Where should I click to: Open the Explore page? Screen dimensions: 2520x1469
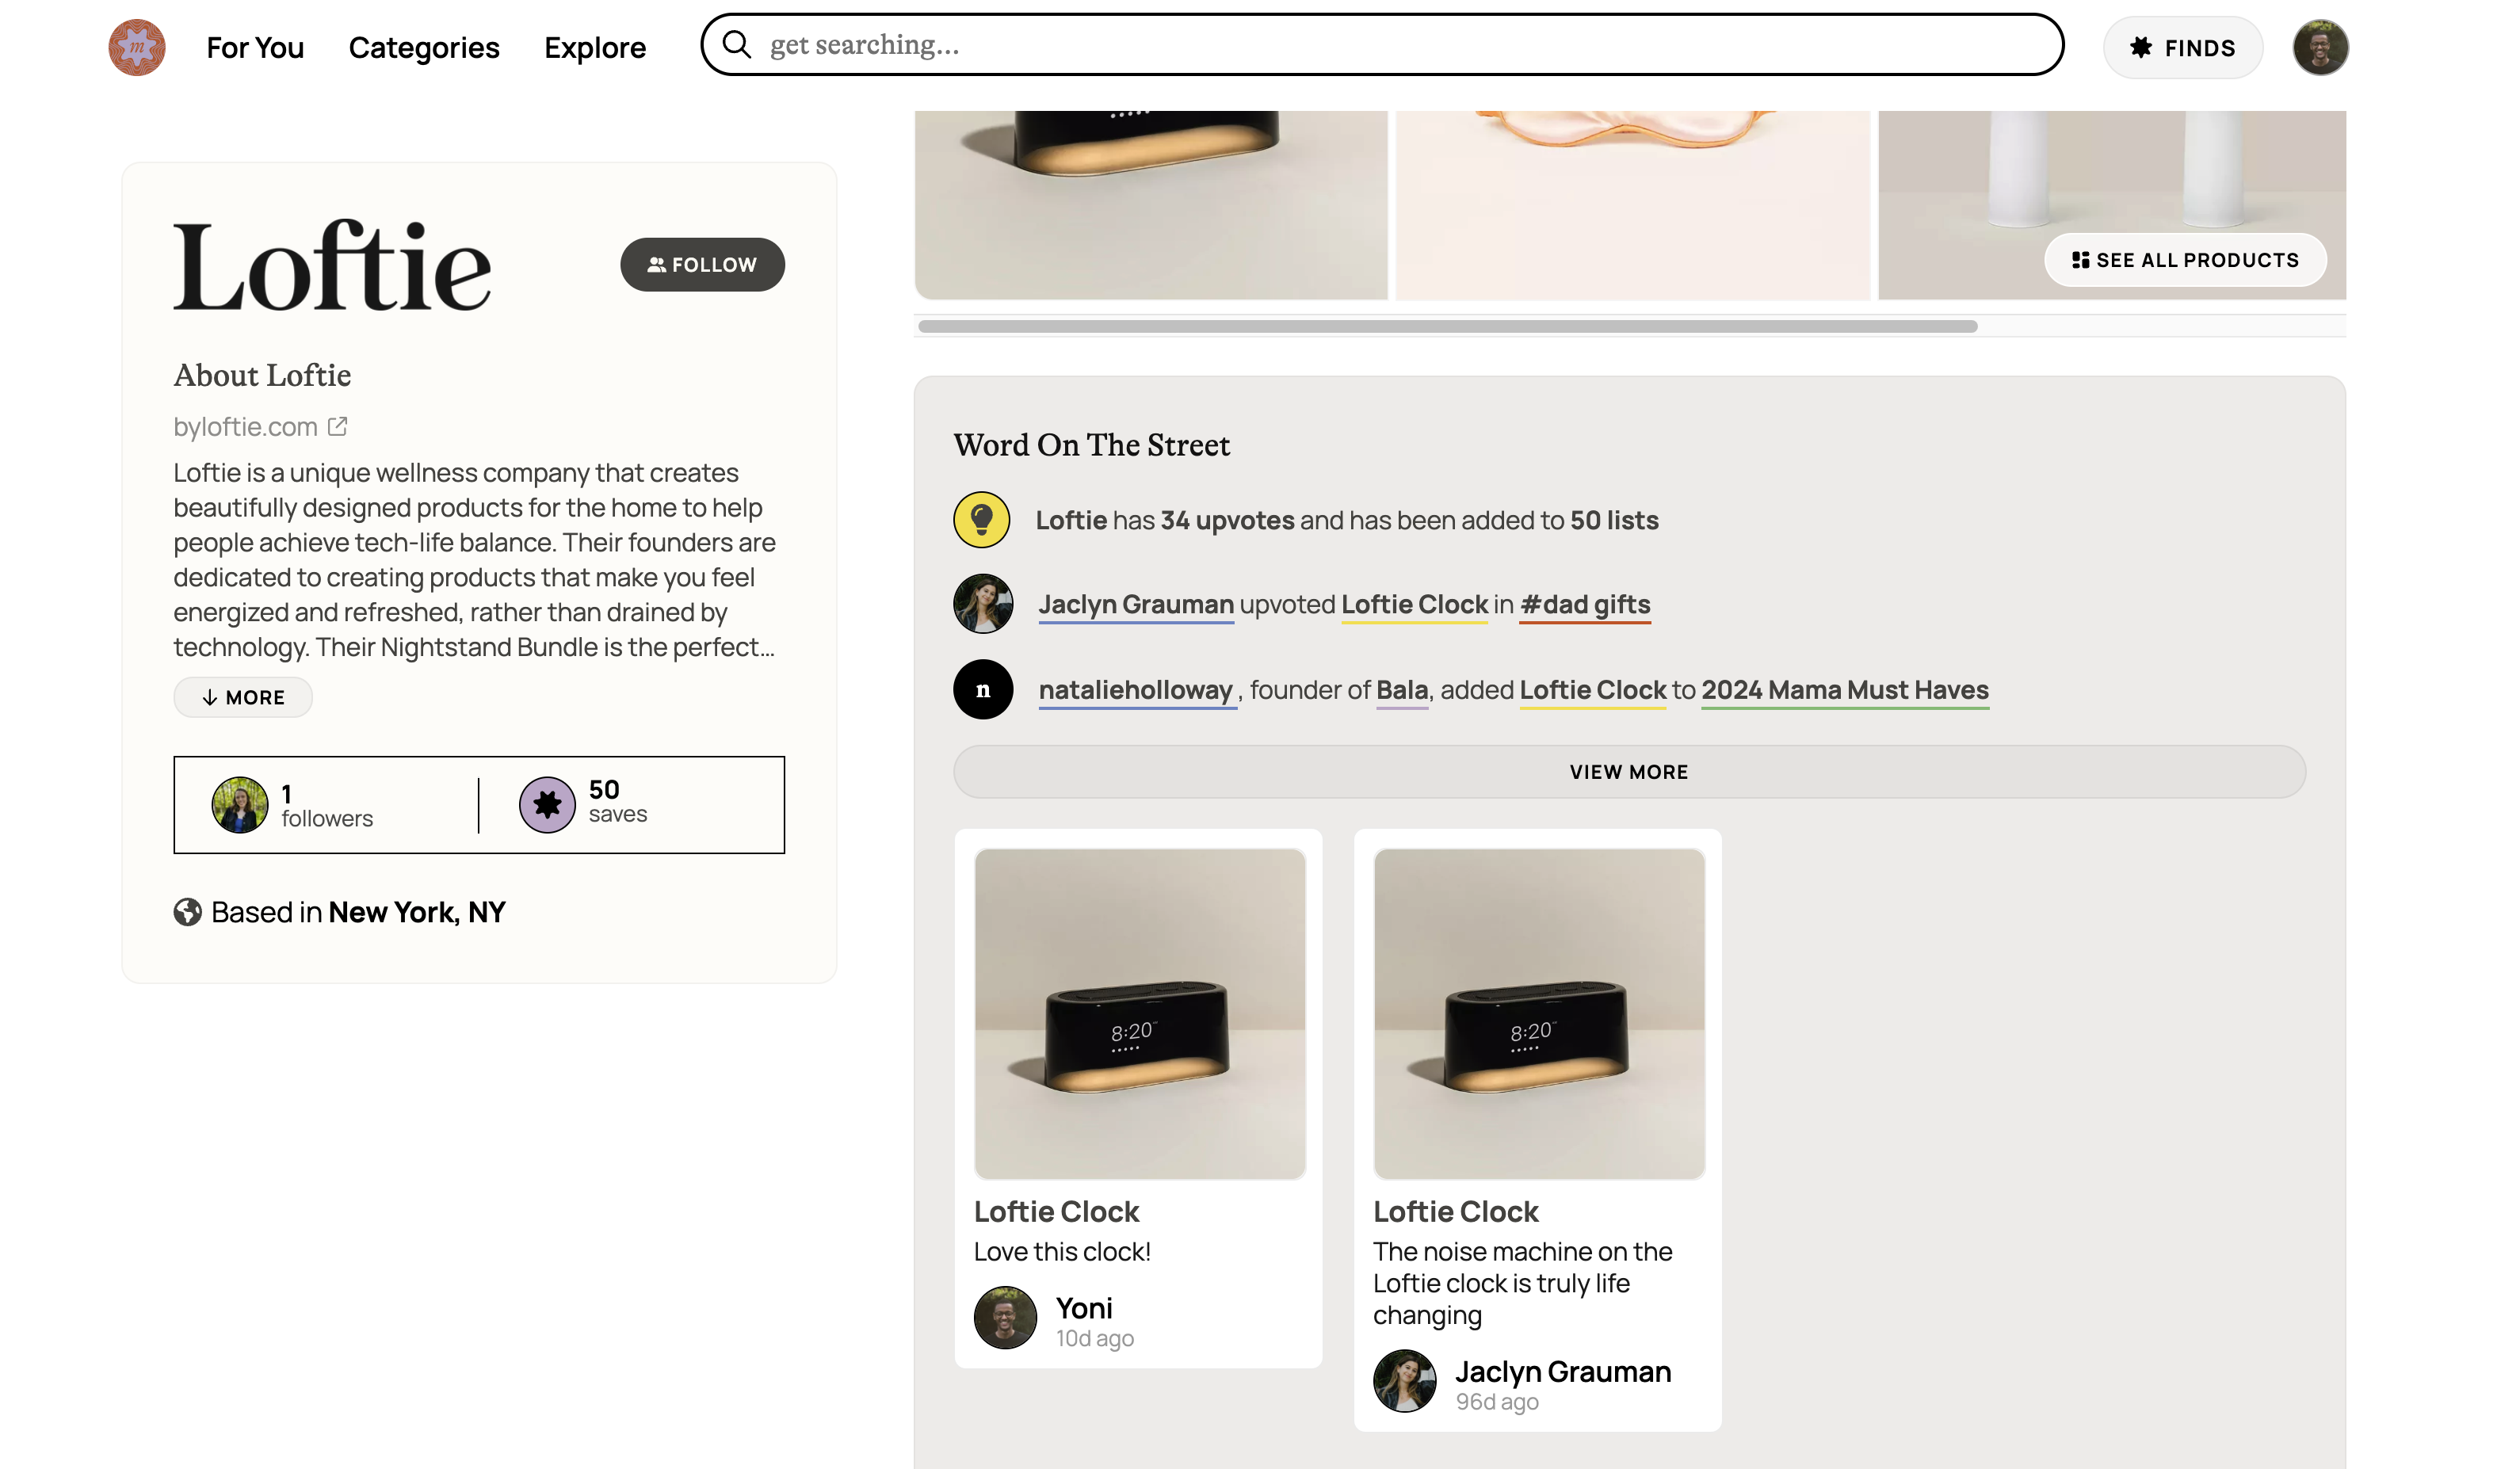click(595, 47)
